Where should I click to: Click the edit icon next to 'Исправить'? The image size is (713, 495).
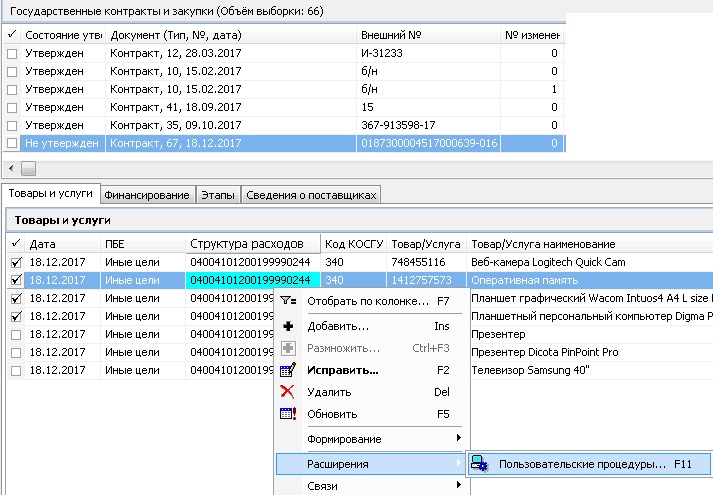click(x=288, y=370)
